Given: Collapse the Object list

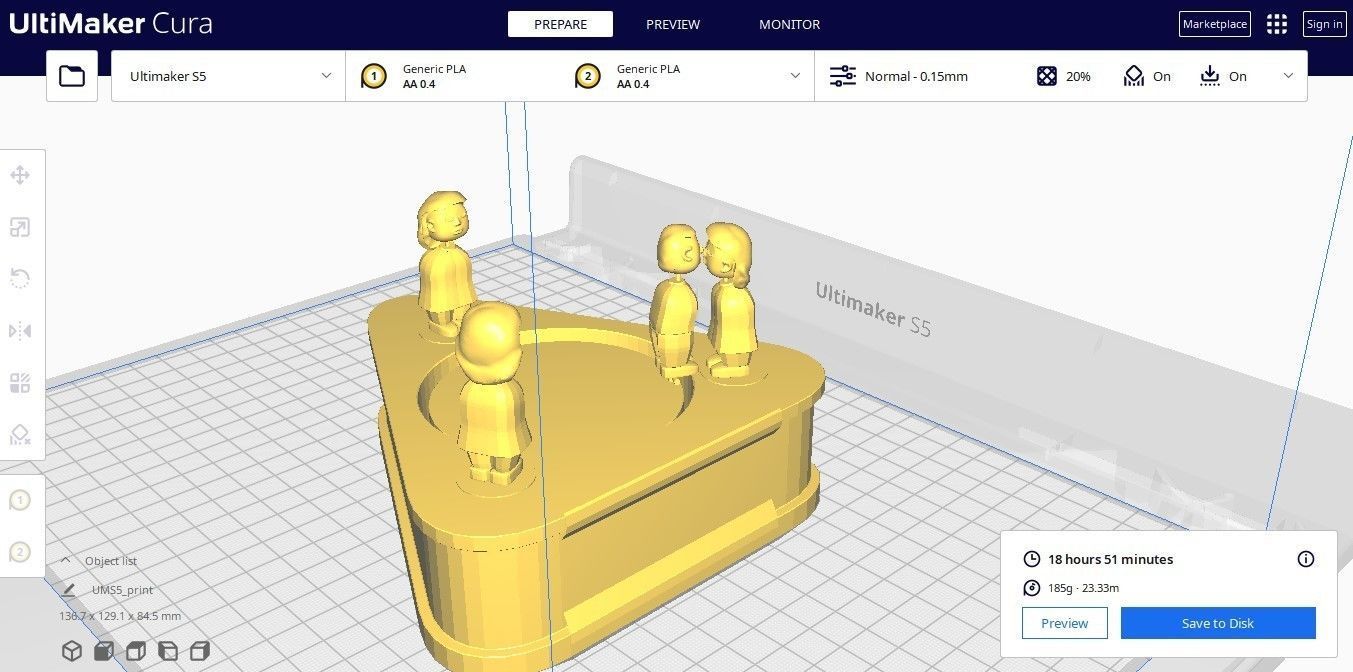Looking at the screenshot, I should pyautogui.click(x=66, y=561).
